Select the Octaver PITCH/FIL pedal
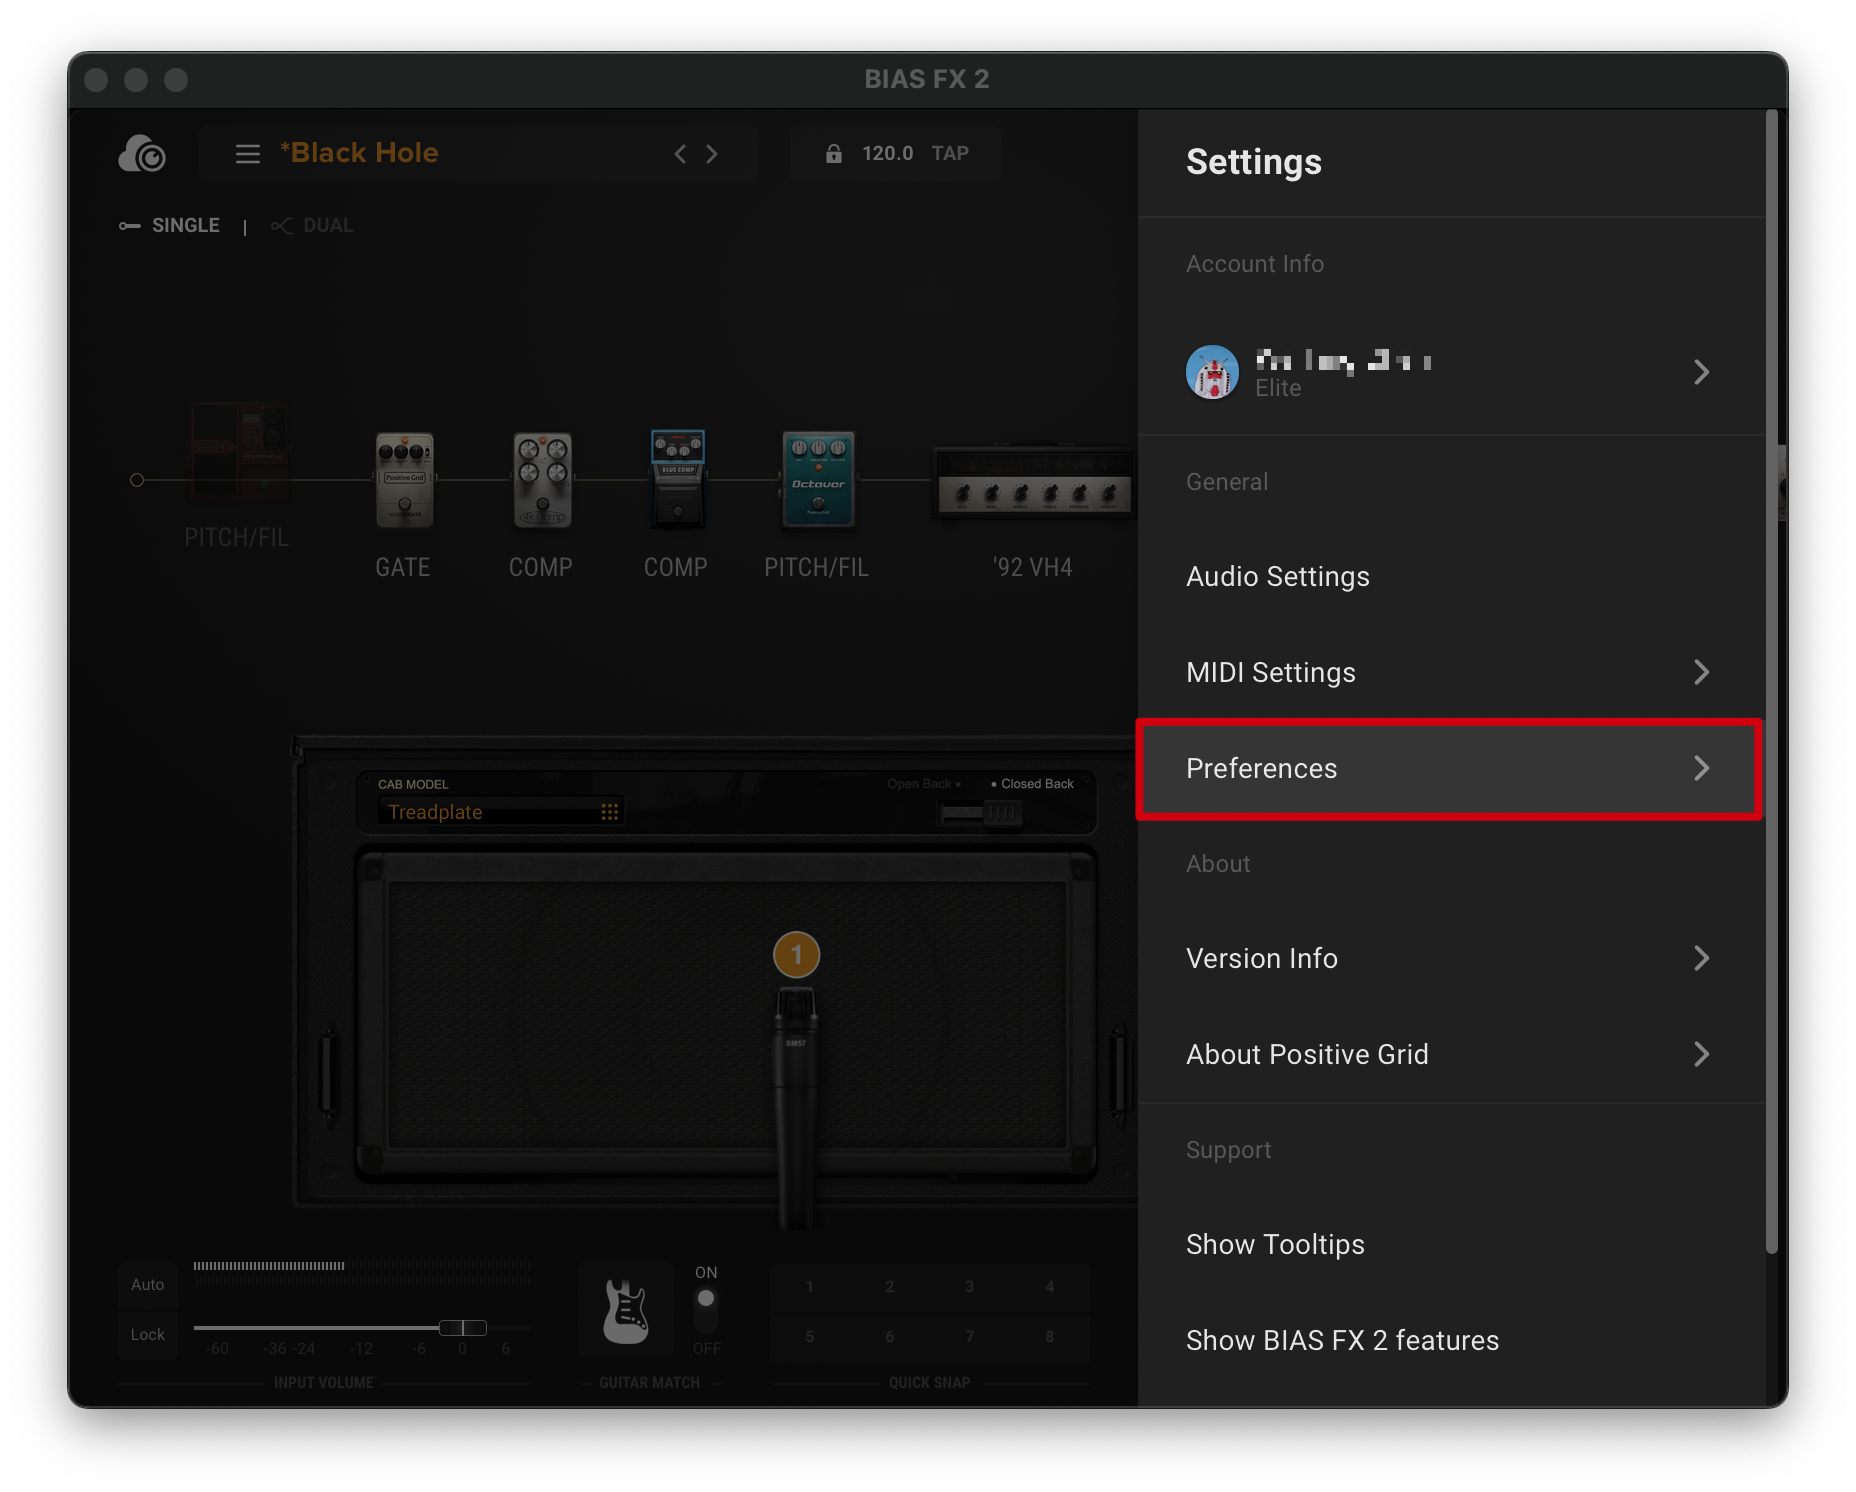Screen dimensions: 1856x1492 point(817,480)
